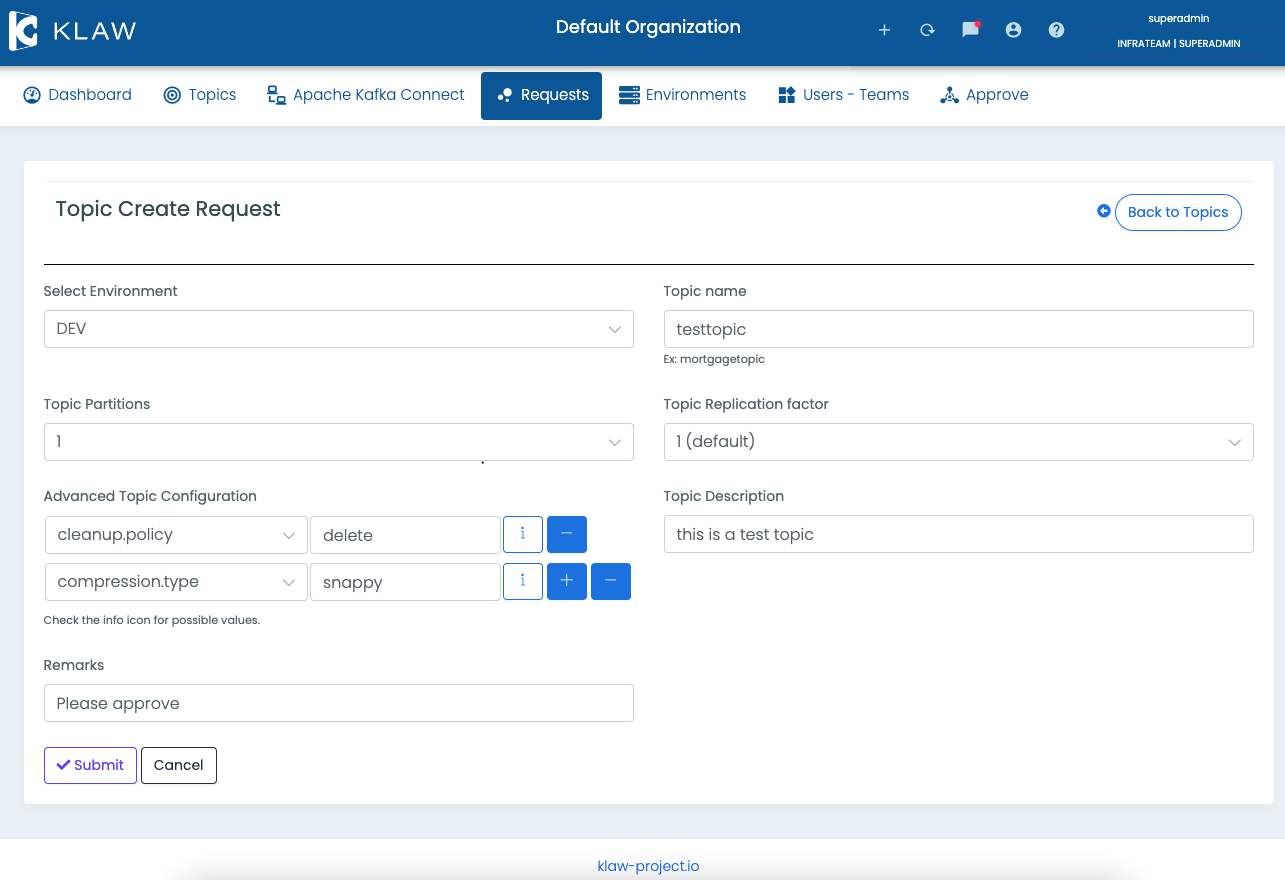Open the notifications chat icon

pyautogui.click(x=970, y=30)
